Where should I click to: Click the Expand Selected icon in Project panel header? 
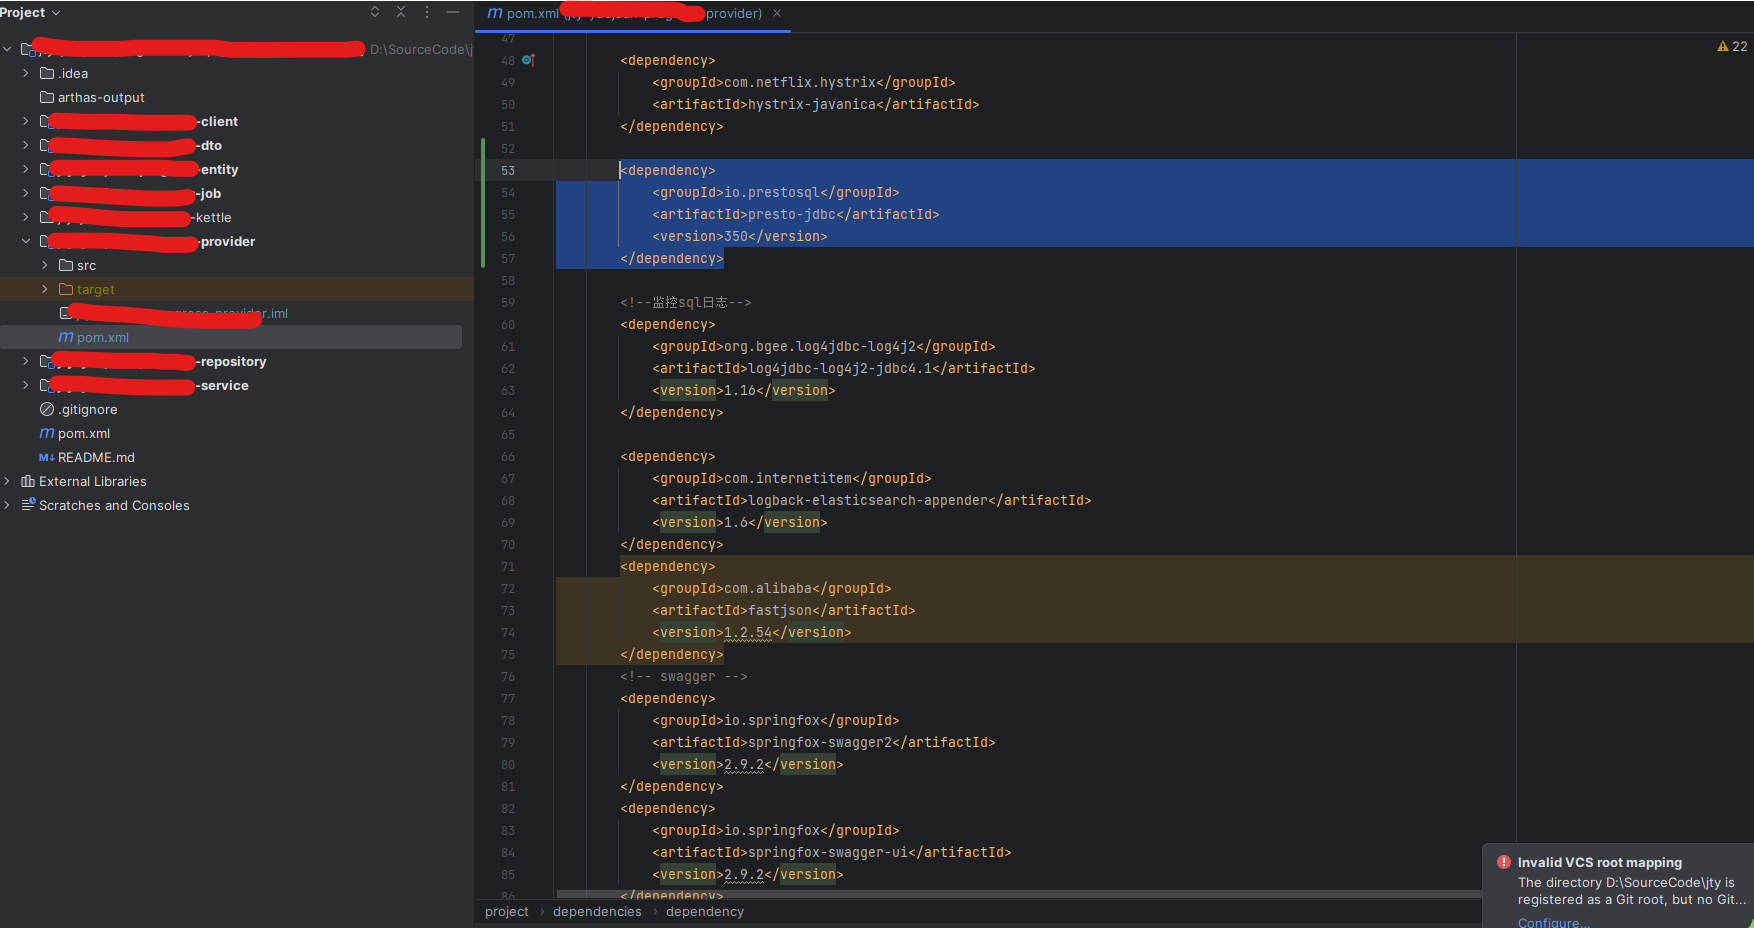click(375, 12)
